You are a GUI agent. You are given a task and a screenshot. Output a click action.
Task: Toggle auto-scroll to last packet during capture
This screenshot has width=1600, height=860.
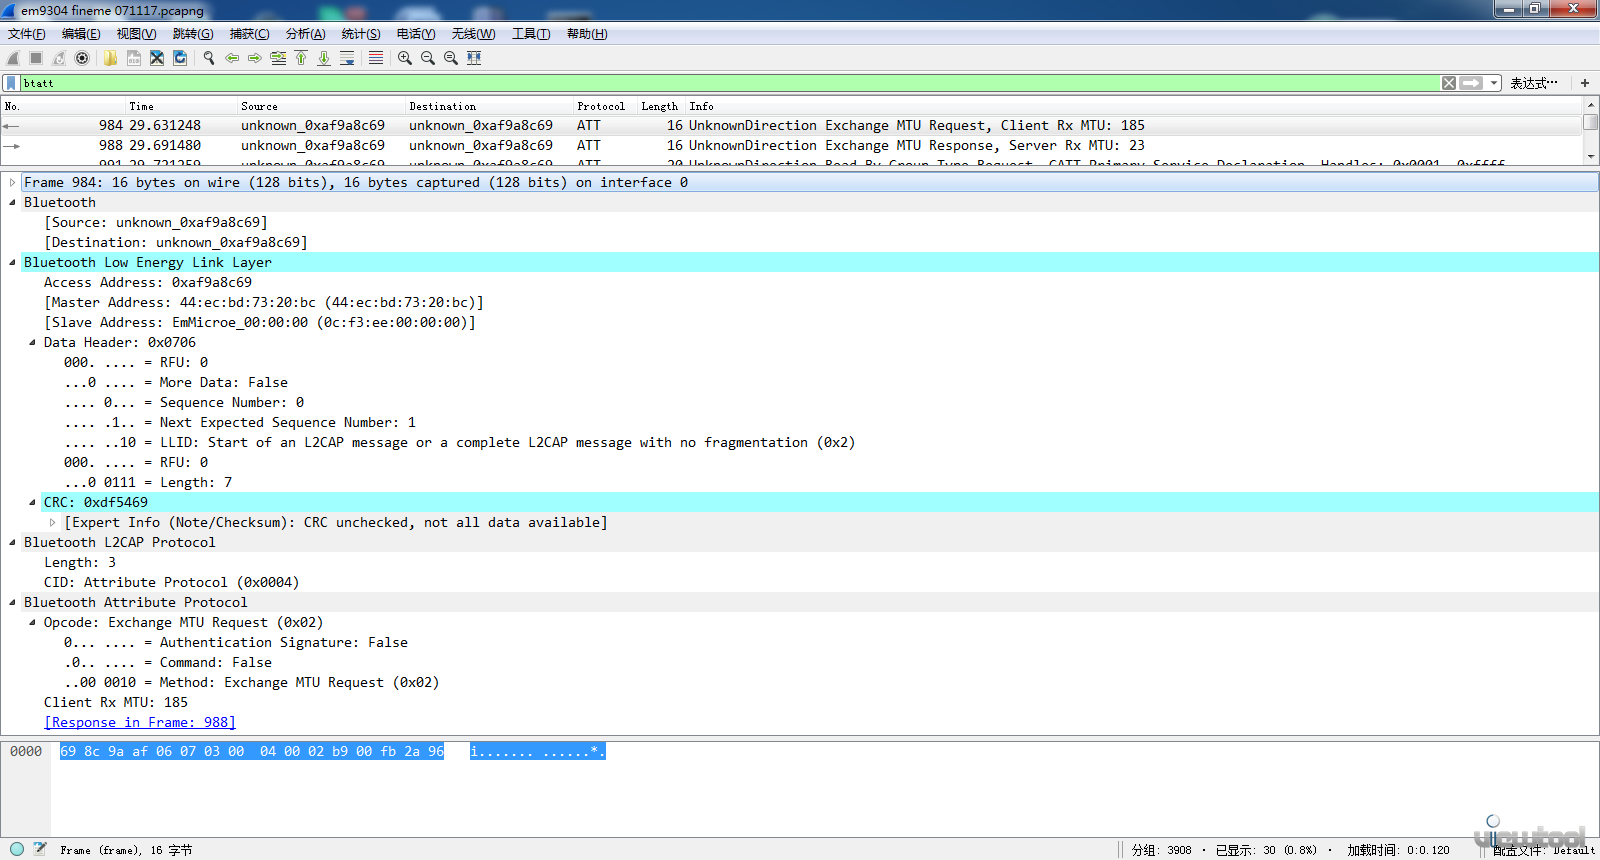coord(347,58)
